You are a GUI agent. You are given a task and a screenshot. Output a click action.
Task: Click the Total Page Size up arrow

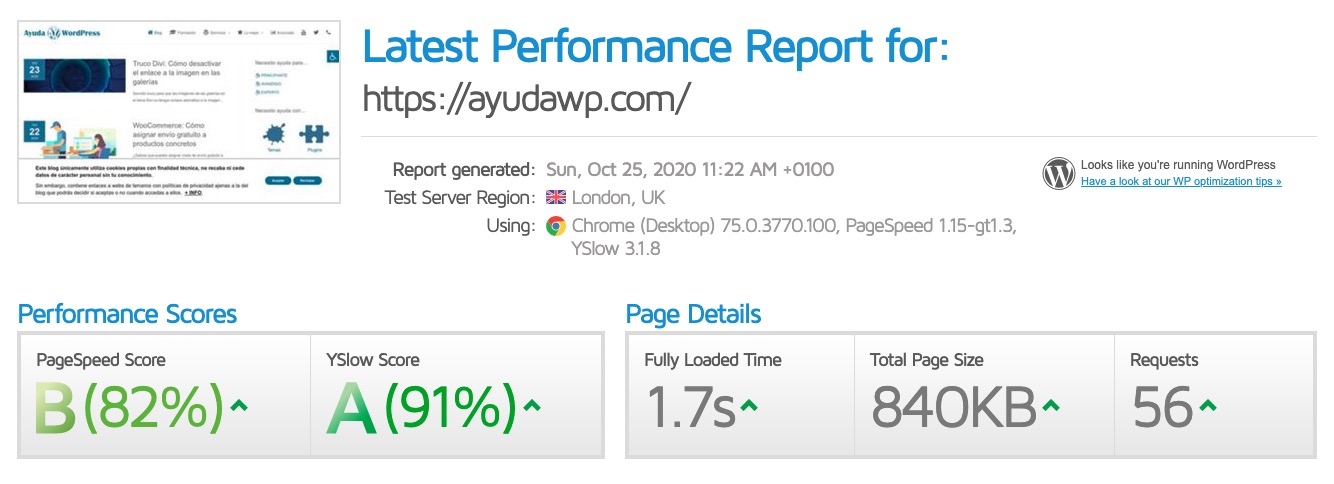click(1052, 405)
